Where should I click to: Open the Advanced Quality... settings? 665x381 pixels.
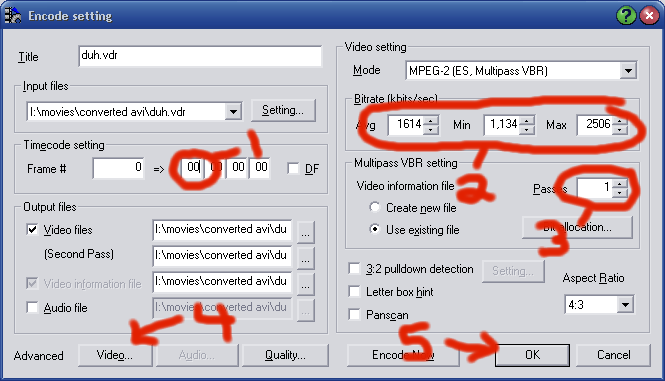285,355
